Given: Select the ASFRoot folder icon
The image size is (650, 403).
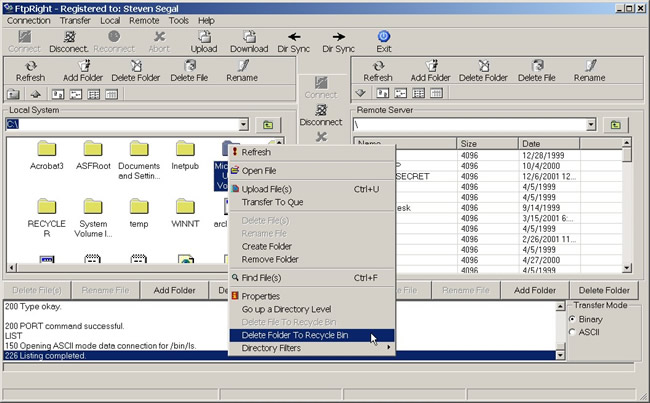Looking at the screenshot, I should click(93, 149).
